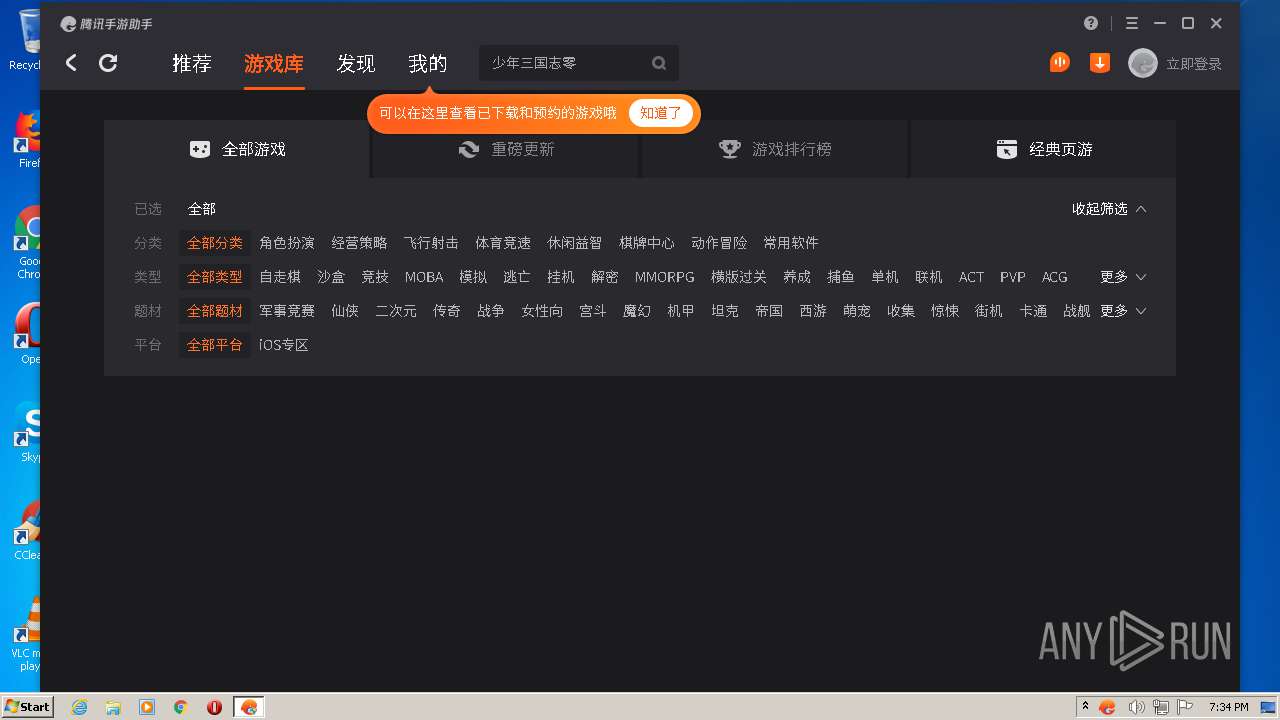Select the 全部题材 filter

click(215, 311)
